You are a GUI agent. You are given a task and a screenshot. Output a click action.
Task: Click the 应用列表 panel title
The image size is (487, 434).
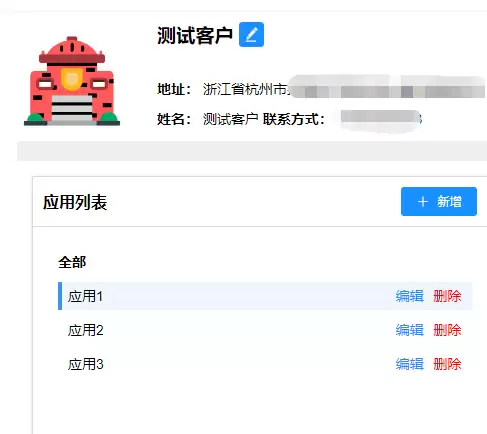pos(75,202)
